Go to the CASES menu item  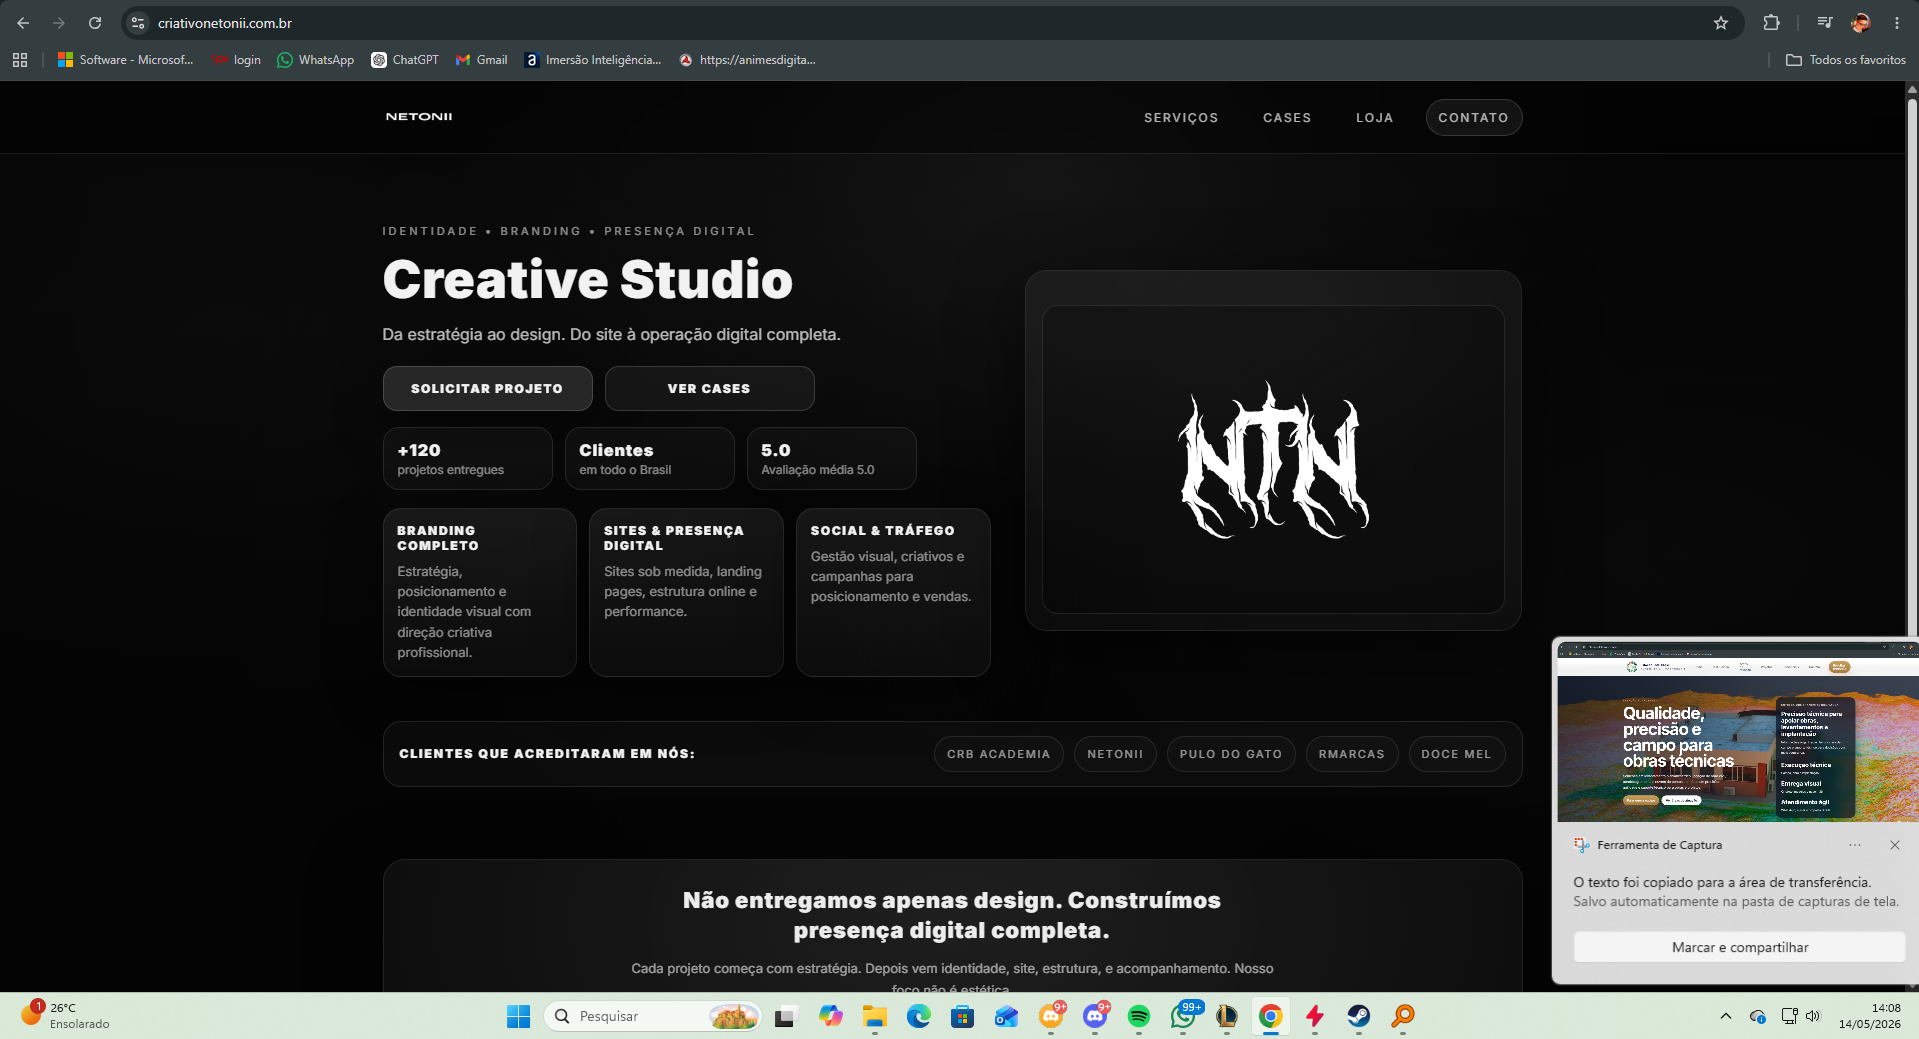[x=1287, y=118]
